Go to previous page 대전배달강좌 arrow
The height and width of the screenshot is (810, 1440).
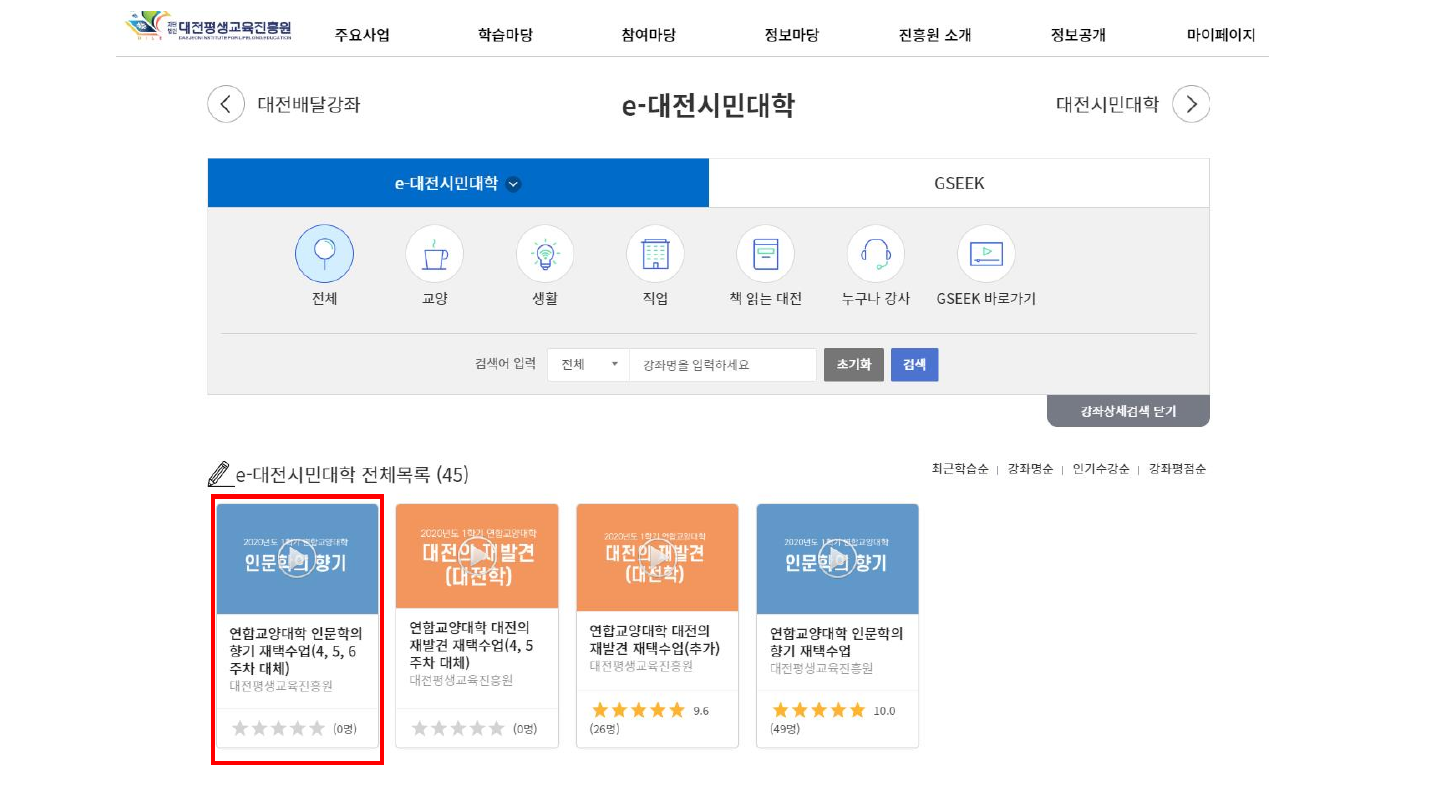(x=226, y=104)
